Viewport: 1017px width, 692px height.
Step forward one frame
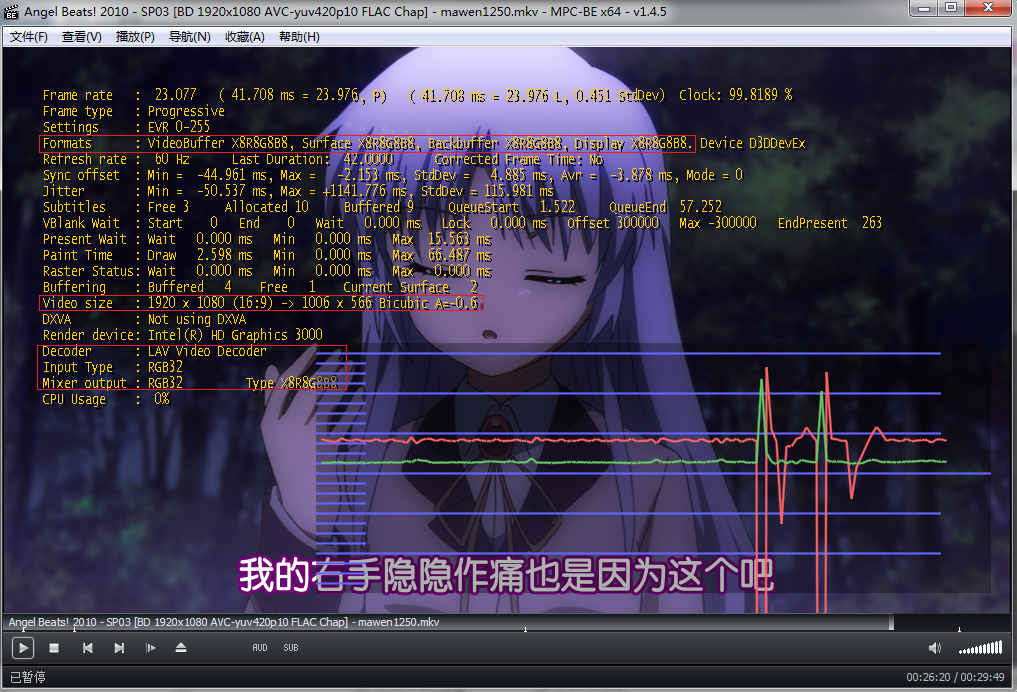(150, 648)
